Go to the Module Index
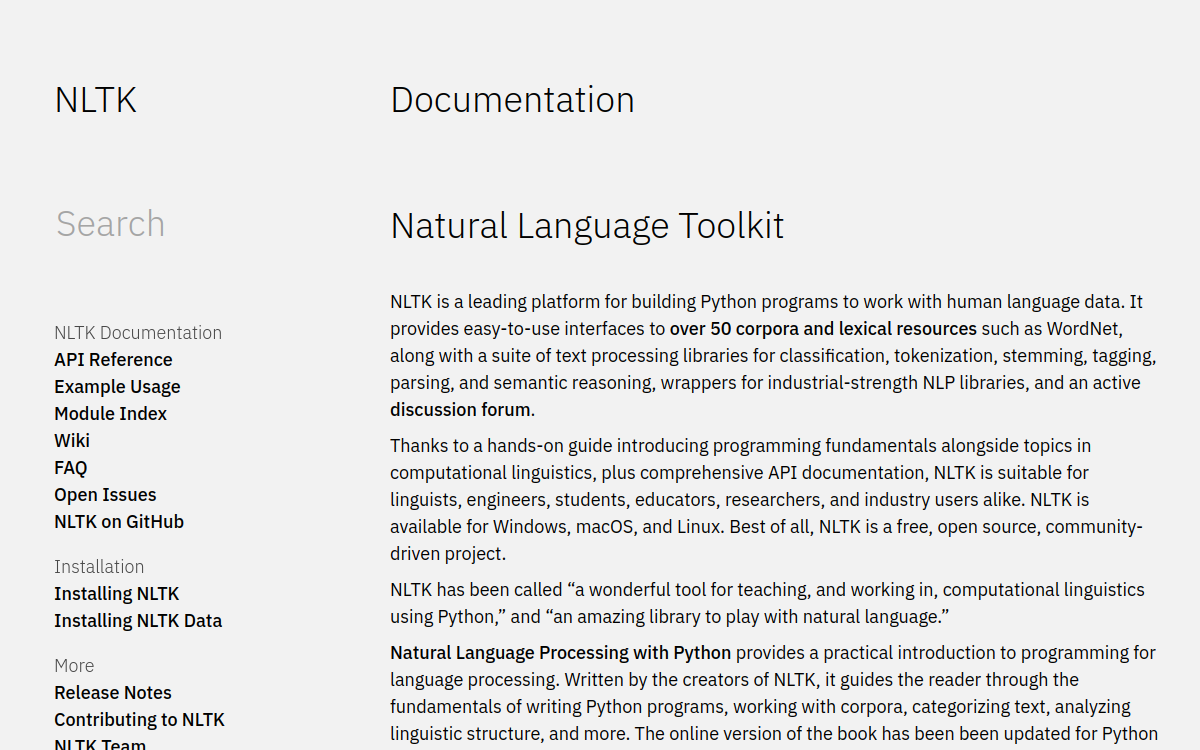The image size is (1200, 750). pyautogui.click(x=110, y=414)
